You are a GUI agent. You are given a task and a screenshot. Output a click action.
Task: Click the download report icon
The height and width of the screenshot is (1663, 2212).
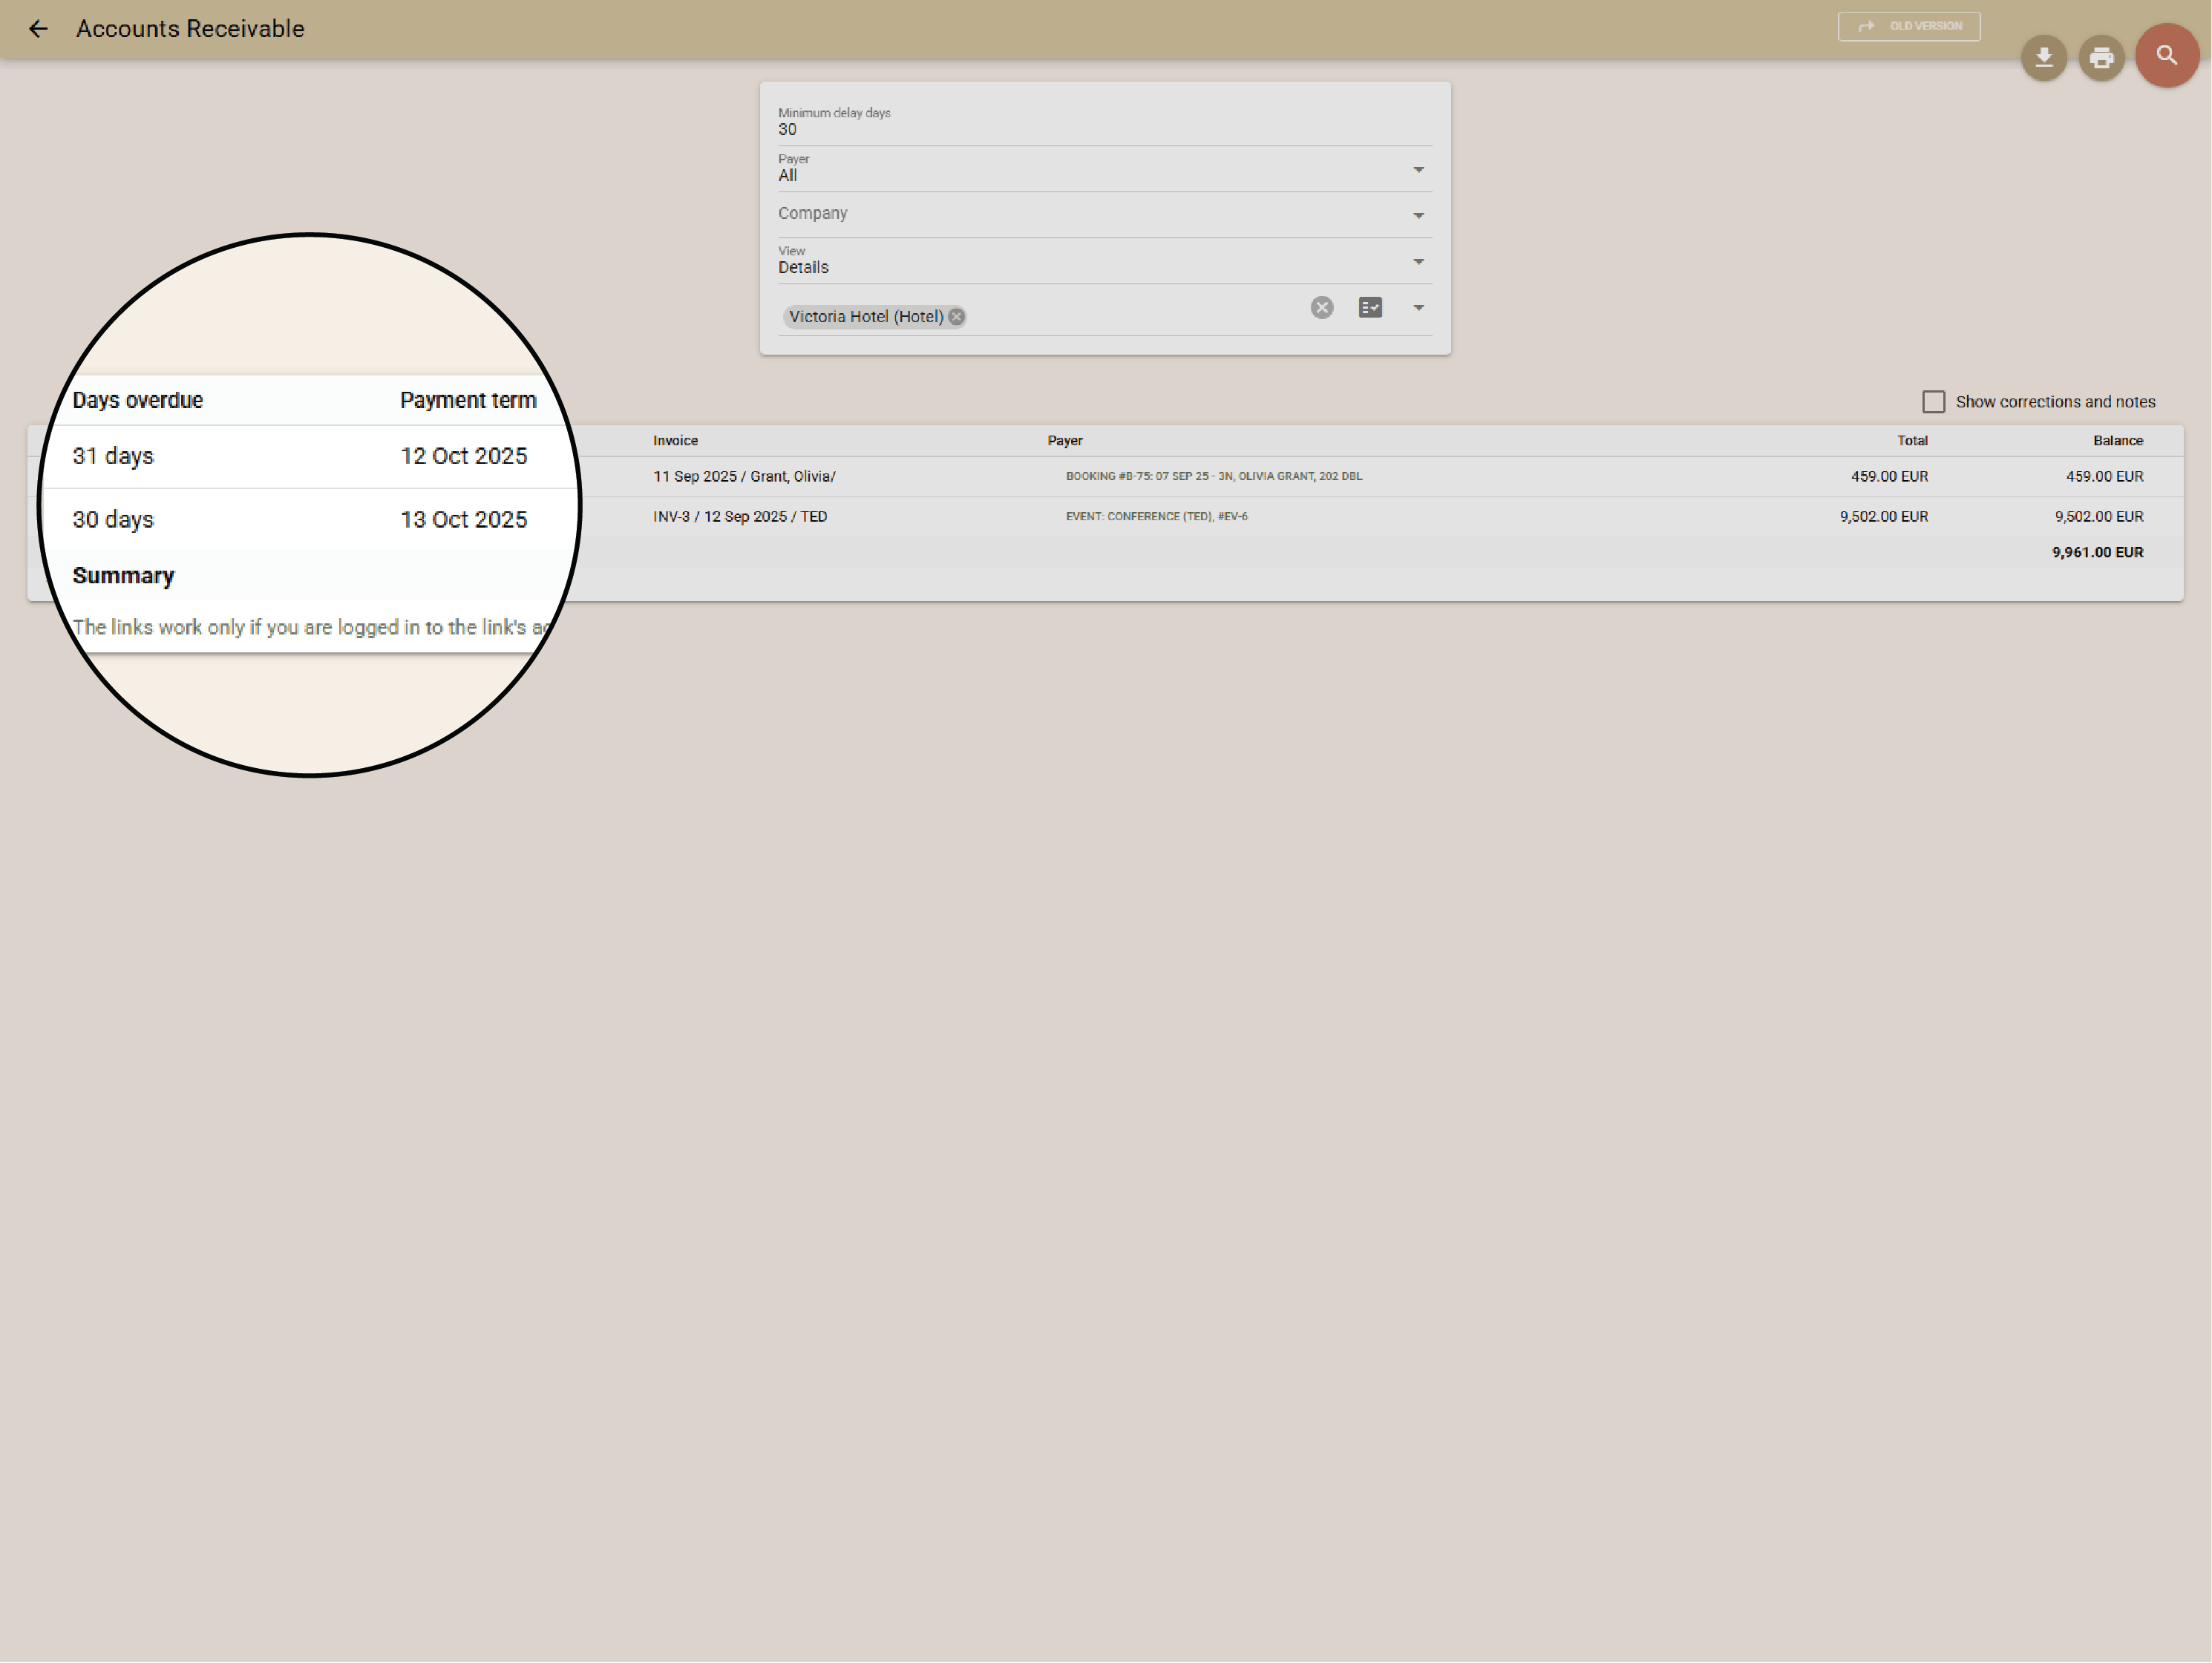click(x=2043, y=57)
